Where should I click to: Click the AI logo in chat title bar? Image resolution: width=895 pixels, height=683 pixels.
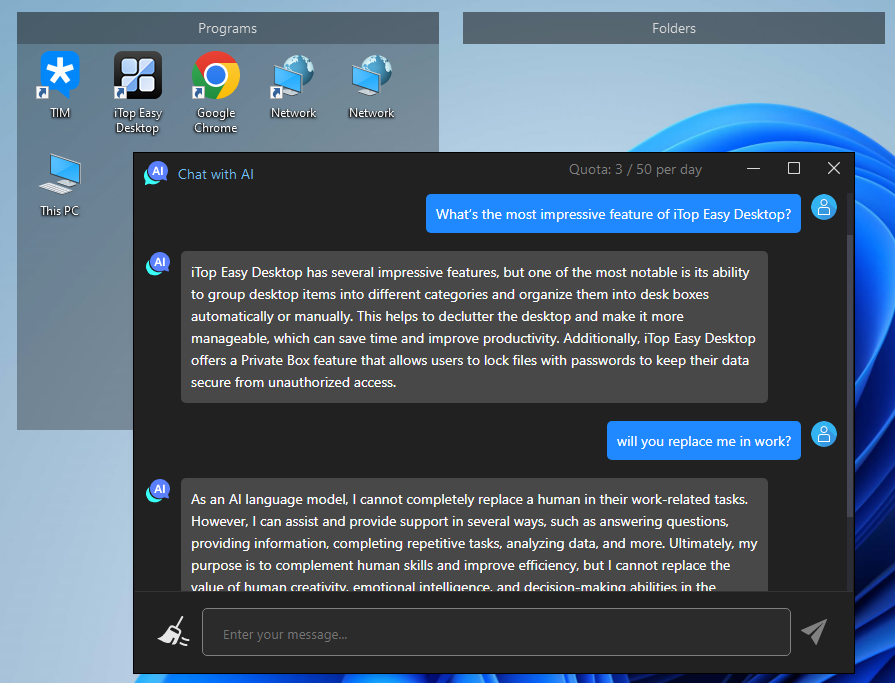(x=156, y=173)
